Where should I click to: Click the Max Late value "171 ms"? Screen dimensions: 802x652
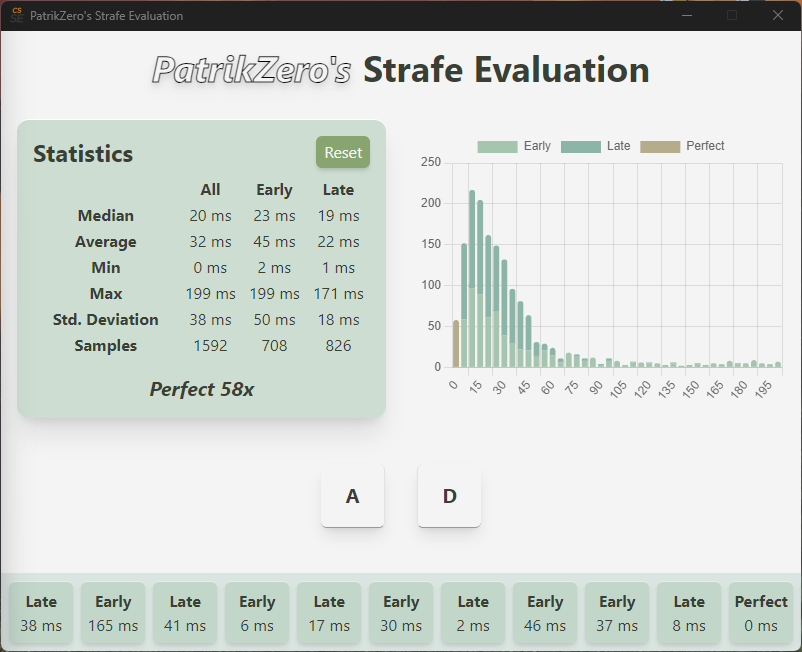pos(339,294)
